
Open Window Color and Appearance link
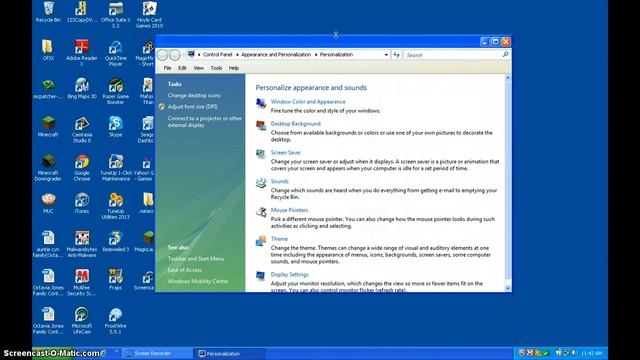coord(308,102)
